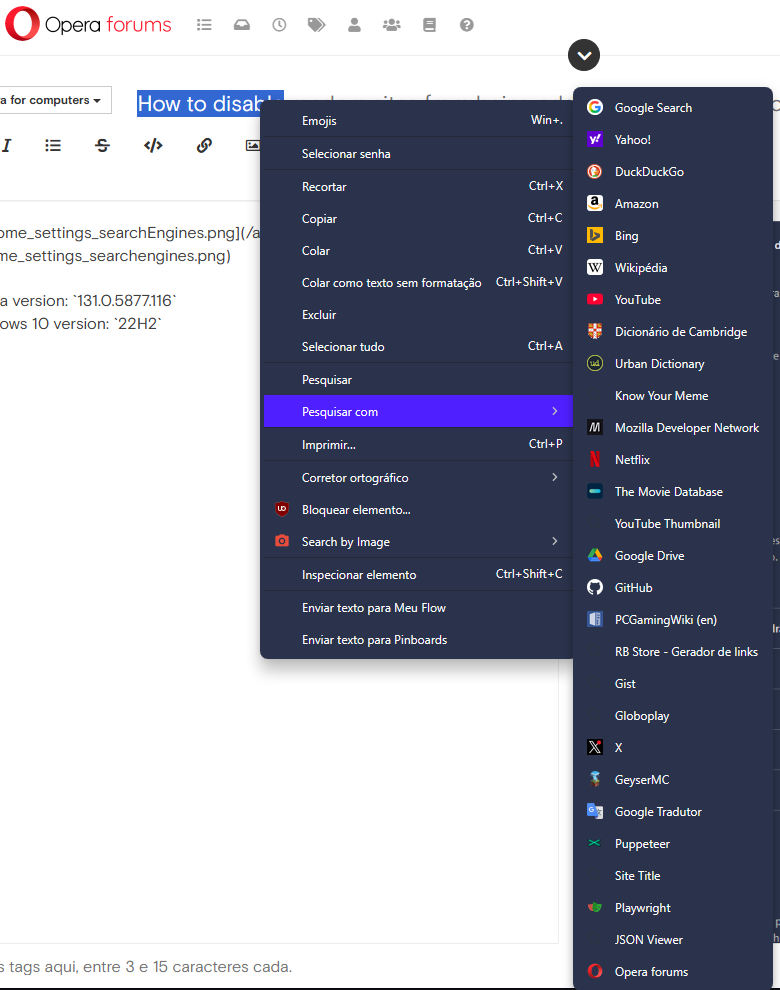Search selection with X
The width and height of the screenshot is (780, 990).
click(x=673, y=748)
